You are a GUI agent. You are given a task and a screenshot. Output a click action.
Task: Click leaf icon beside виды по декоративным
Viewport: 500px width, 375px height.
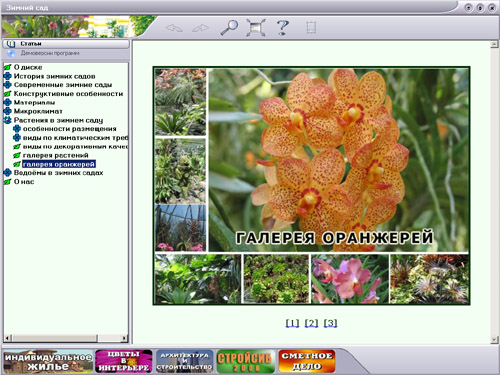pyautogui.click(x=17, y=146)
